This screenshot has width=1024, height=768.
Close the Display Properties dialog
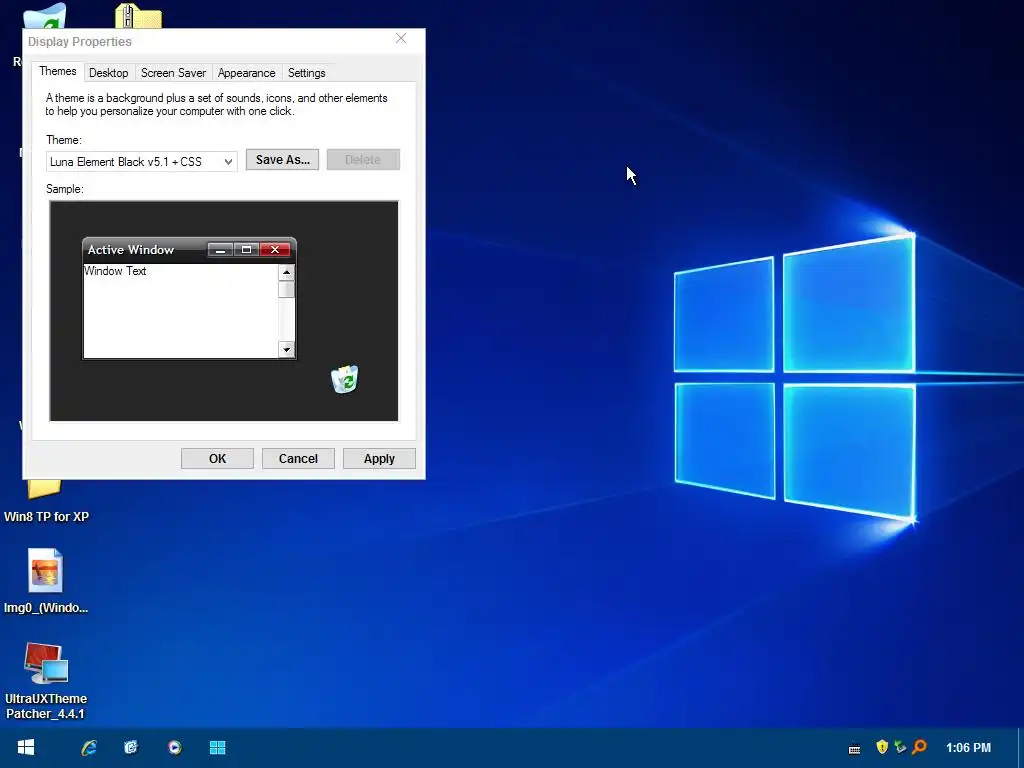[401, 39]
